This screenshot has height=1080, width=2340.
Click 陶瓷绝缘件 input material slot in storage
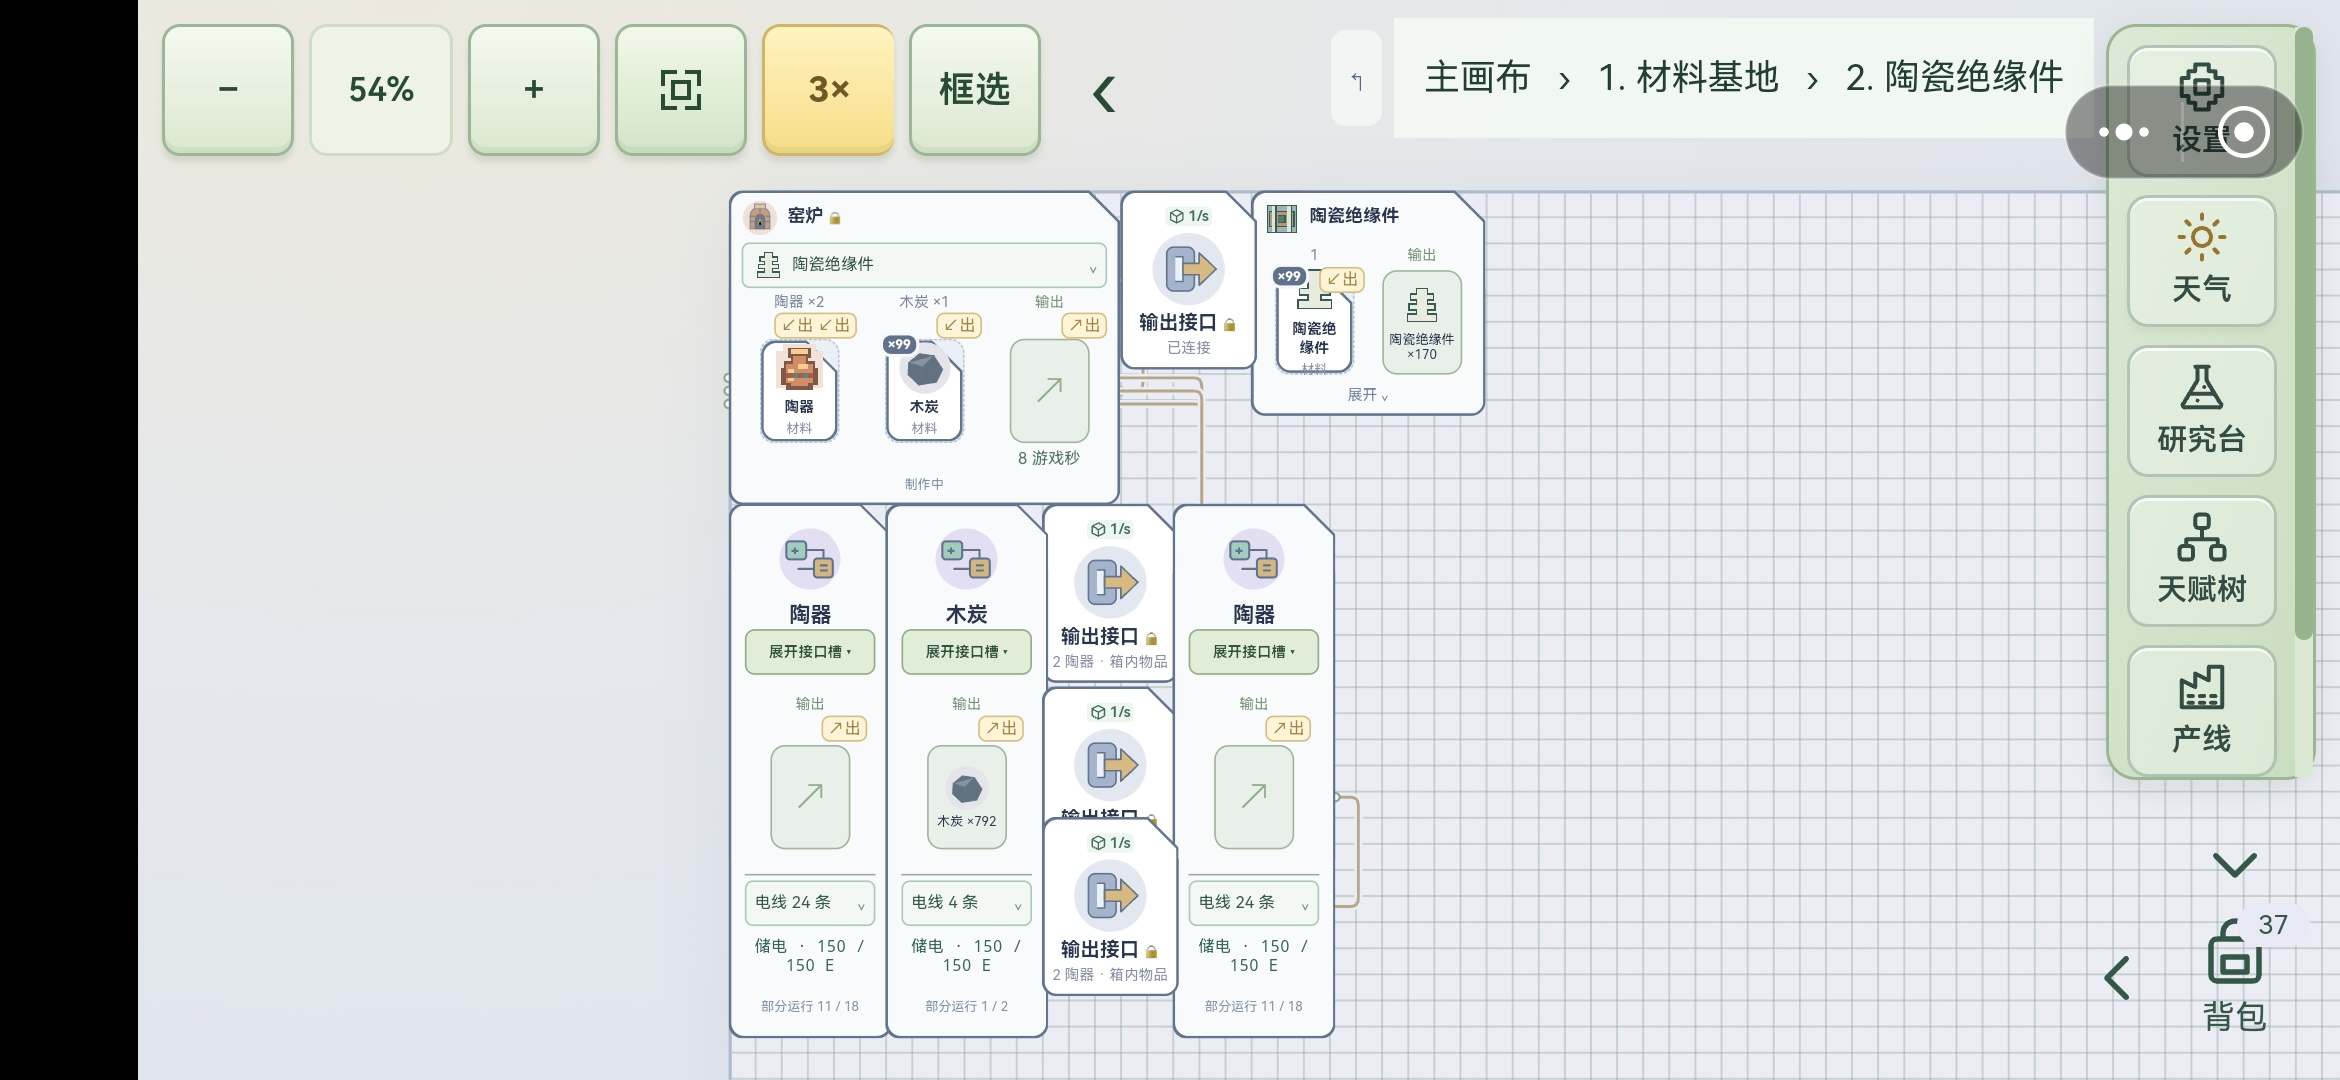[1314, 322]
